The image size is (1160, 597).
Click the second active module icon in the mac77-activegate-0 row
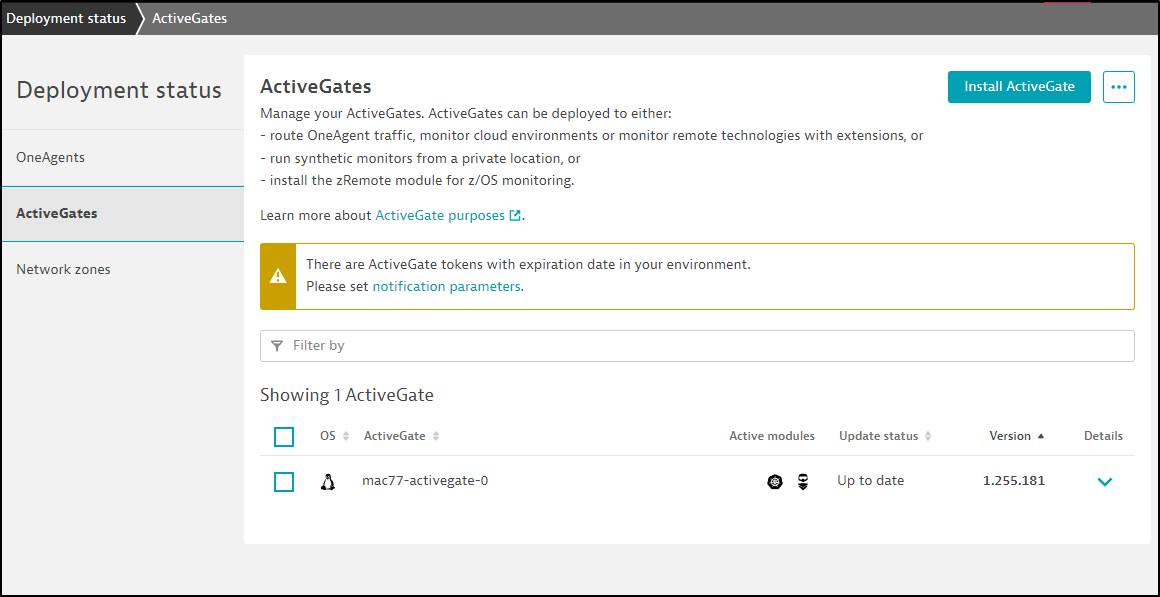[x=803, y=482]
